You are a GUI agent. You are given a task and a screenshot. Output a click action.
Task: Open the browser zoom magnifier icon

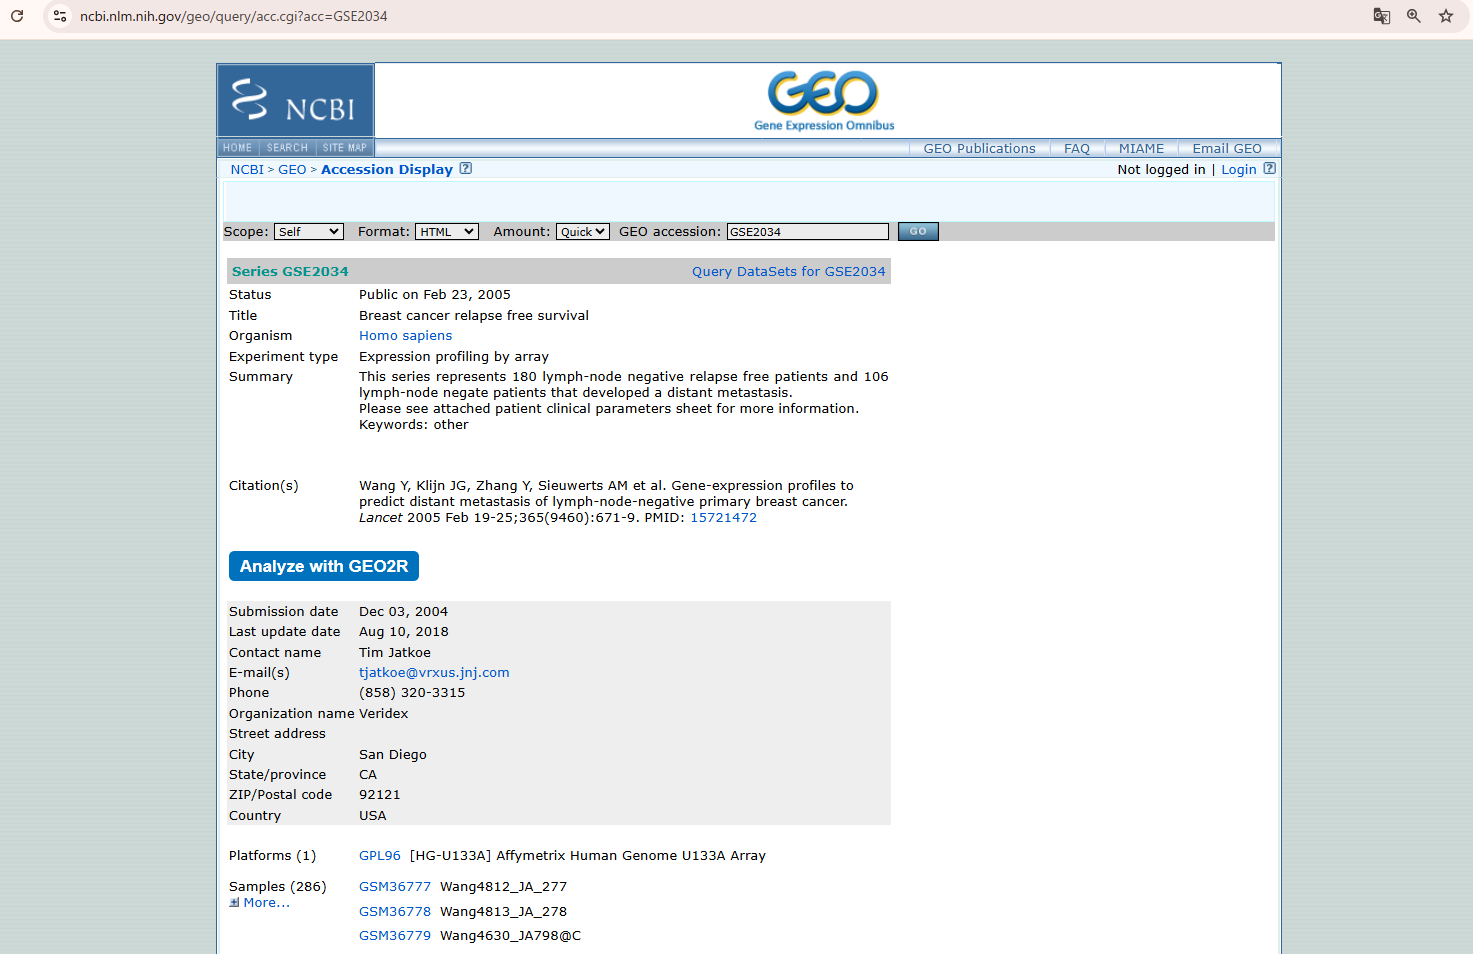tap(1413, 16)
